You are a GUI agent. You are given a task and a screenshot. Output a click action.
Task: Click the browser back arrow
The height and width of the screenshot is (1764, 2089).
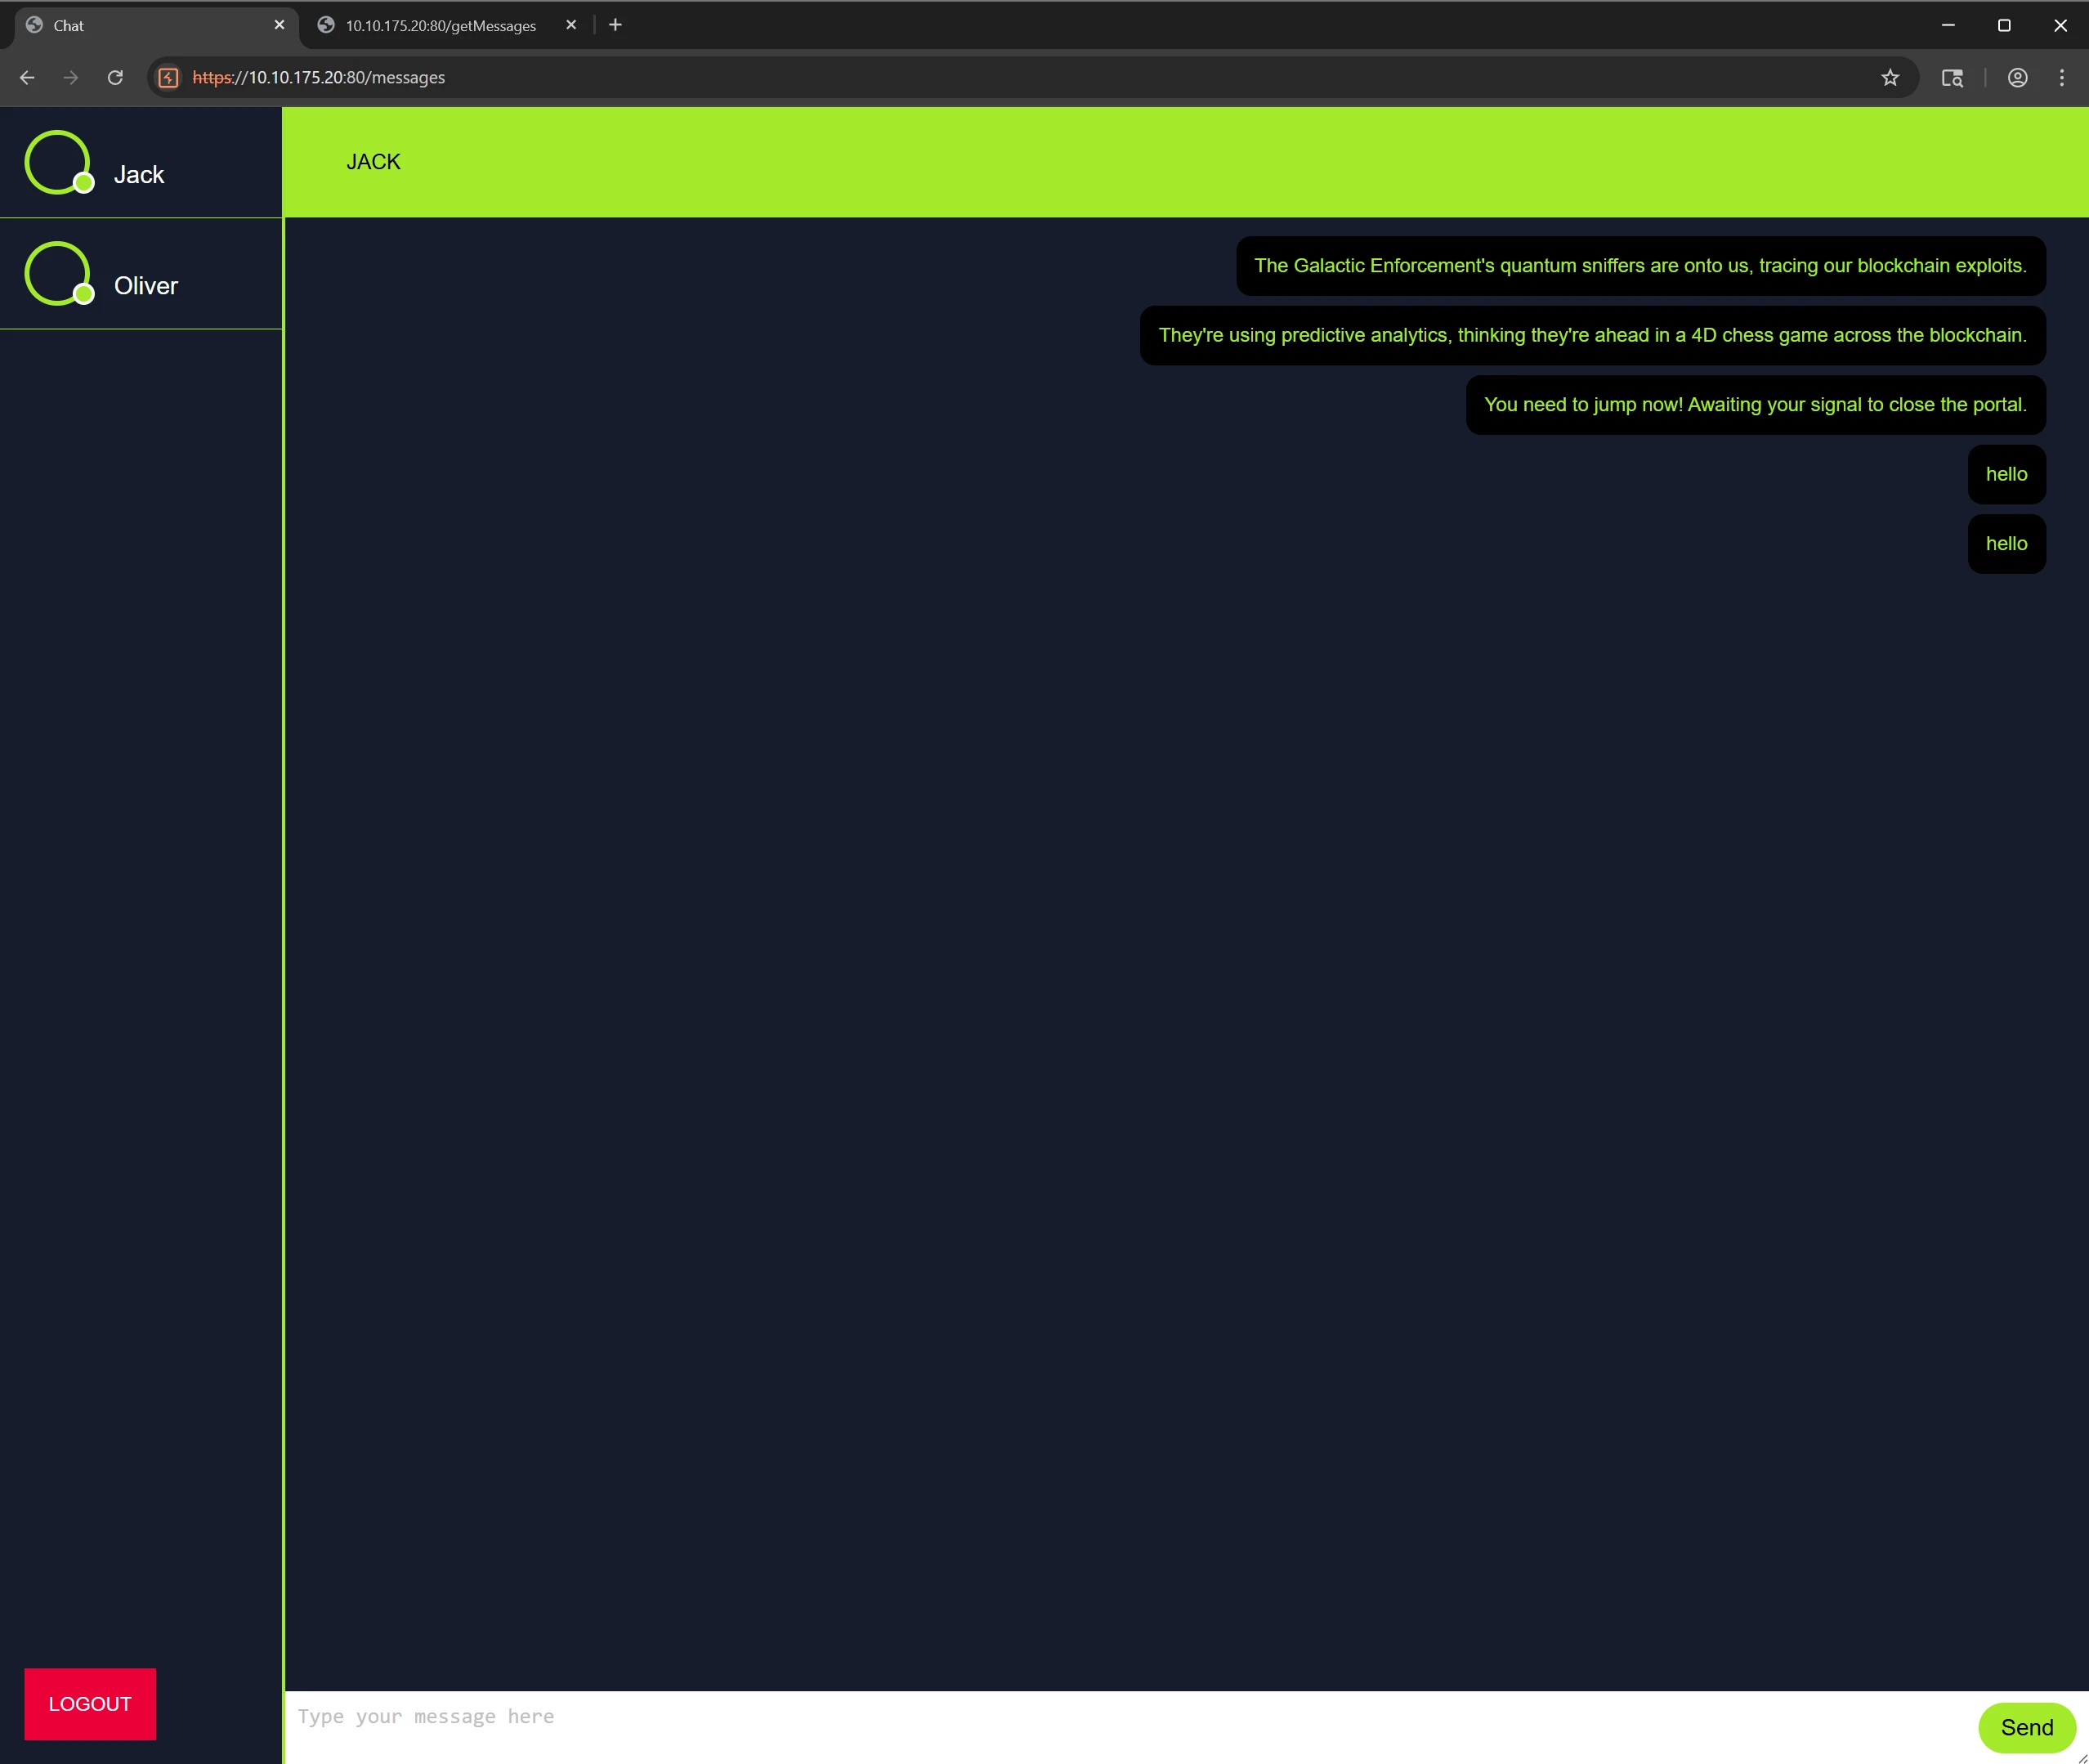(x=27, y=78)
